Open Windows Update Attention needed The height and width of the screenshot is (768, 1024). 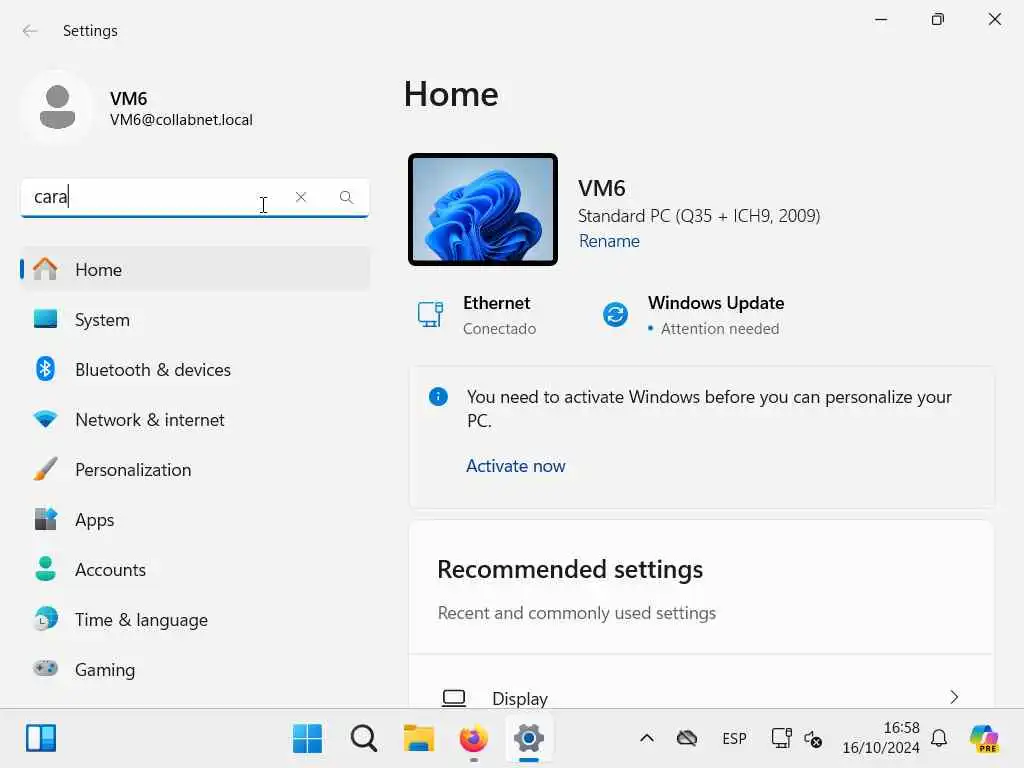[x=694, y=315]
